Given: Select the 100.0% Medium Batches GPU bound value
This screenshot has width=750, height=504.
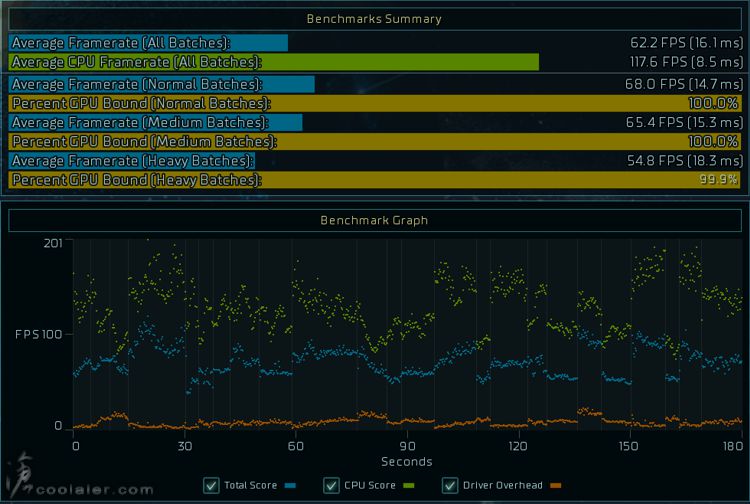Looking at the screenshot, I should 713,142.
